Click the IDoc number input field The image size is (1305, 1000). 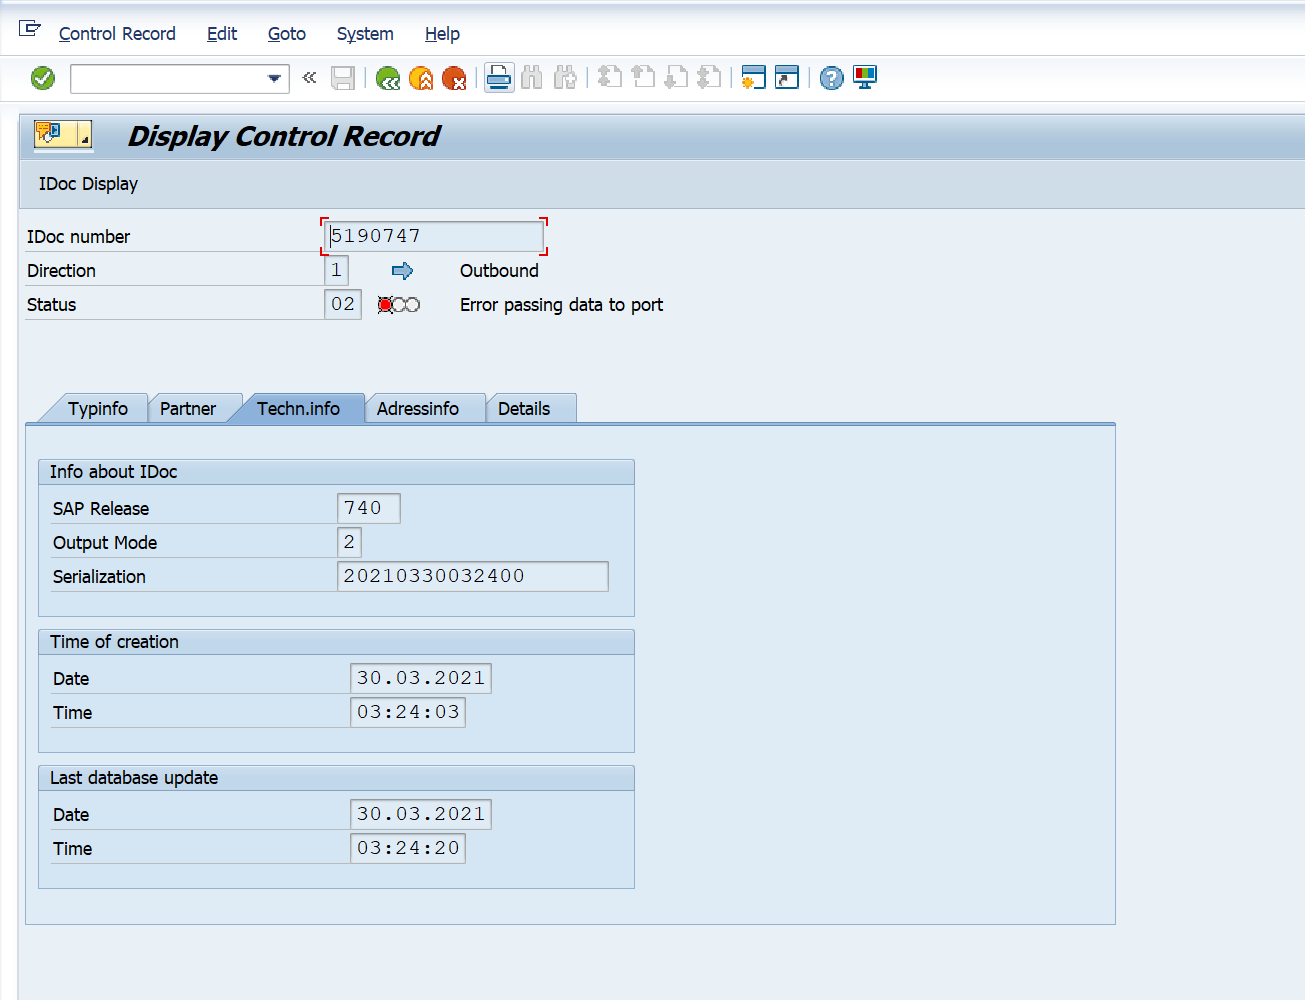[434, 237]
